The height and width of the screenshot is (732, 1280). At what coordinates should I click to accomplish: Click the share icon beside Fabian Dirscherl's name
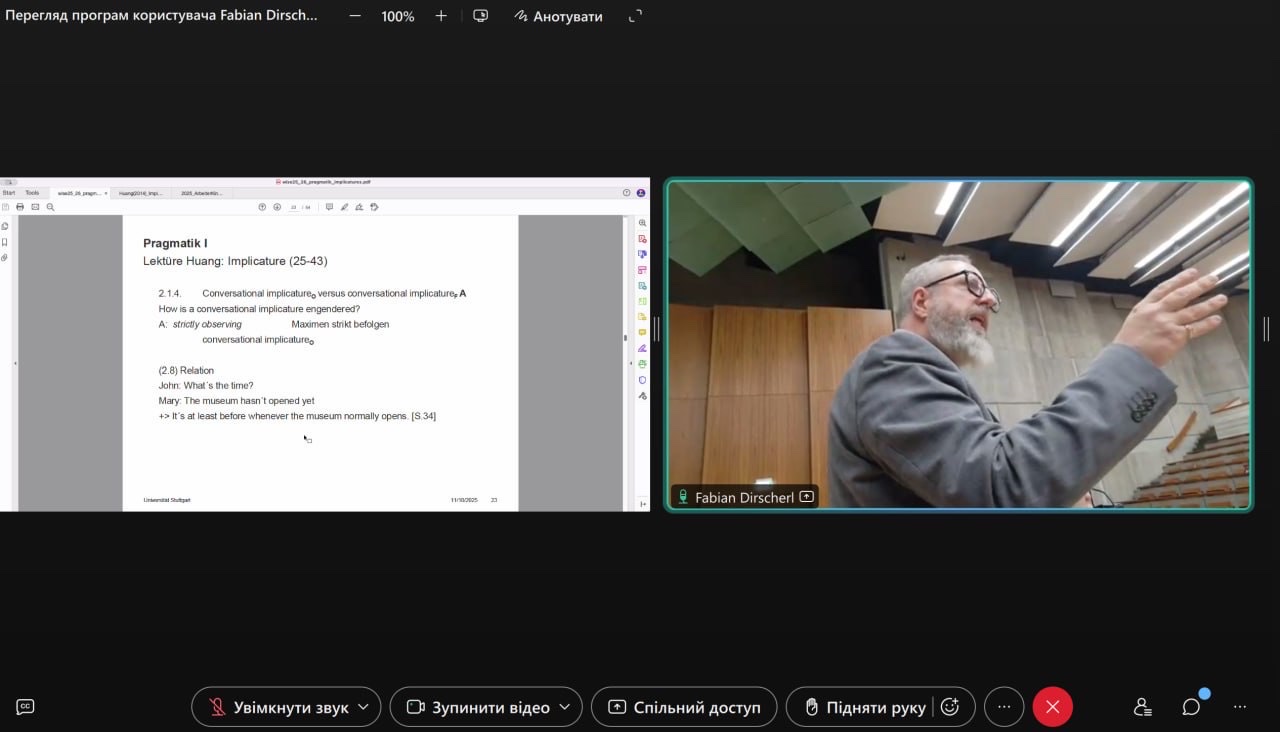click(806, 497)
